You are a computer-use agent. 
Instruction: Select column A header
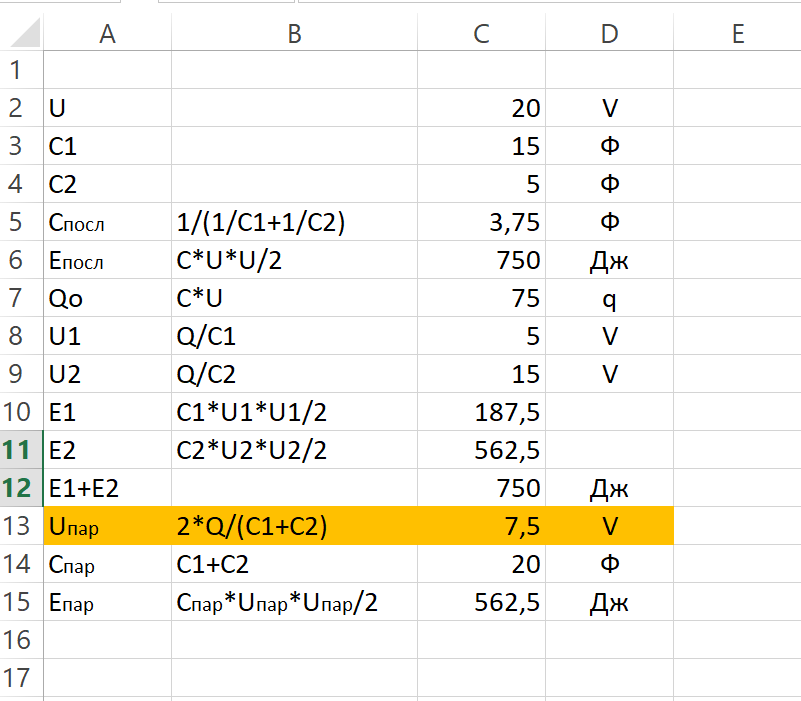pyautogui.click(x=108, y=35)
